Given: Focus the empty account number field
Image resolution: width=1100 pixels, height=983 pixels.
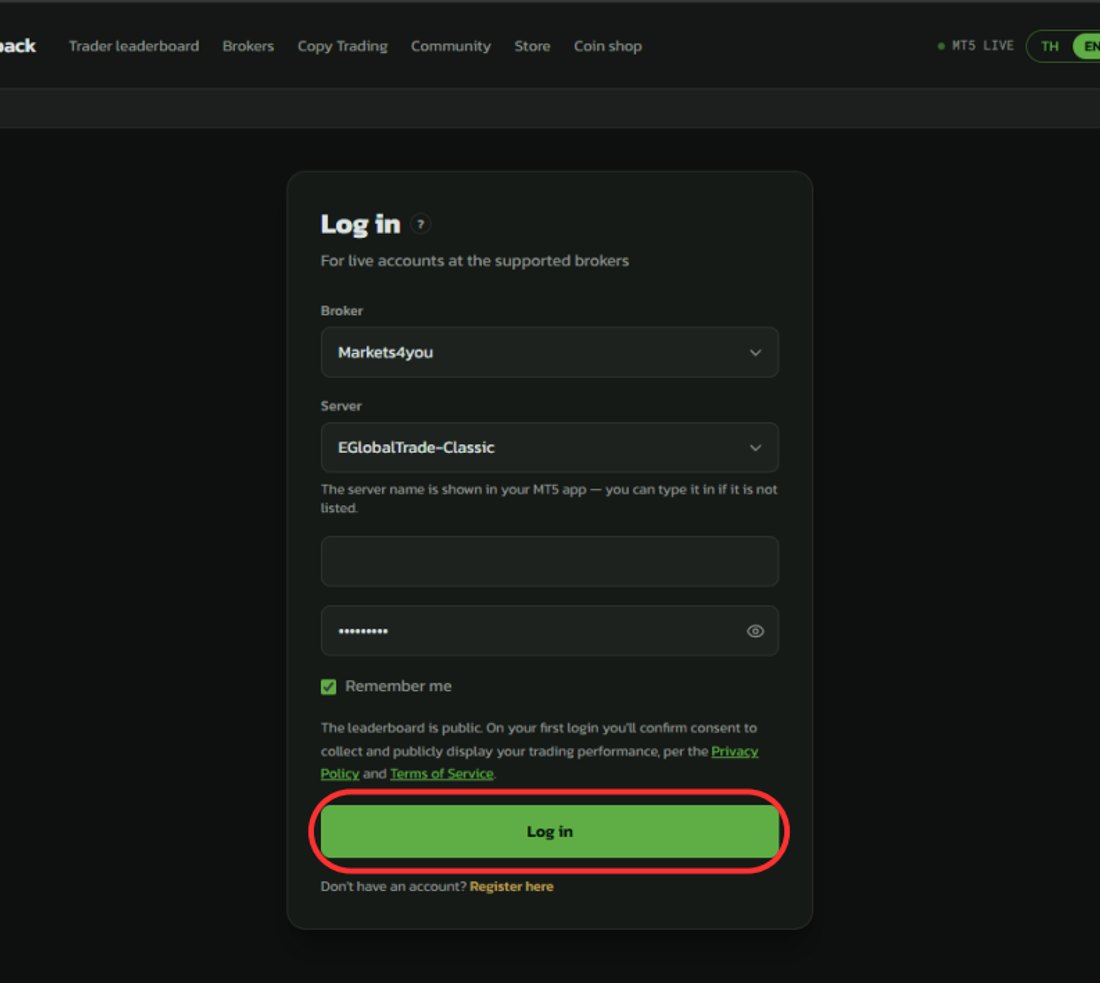Looking at the screenshot, I should (x=549, y=561).
